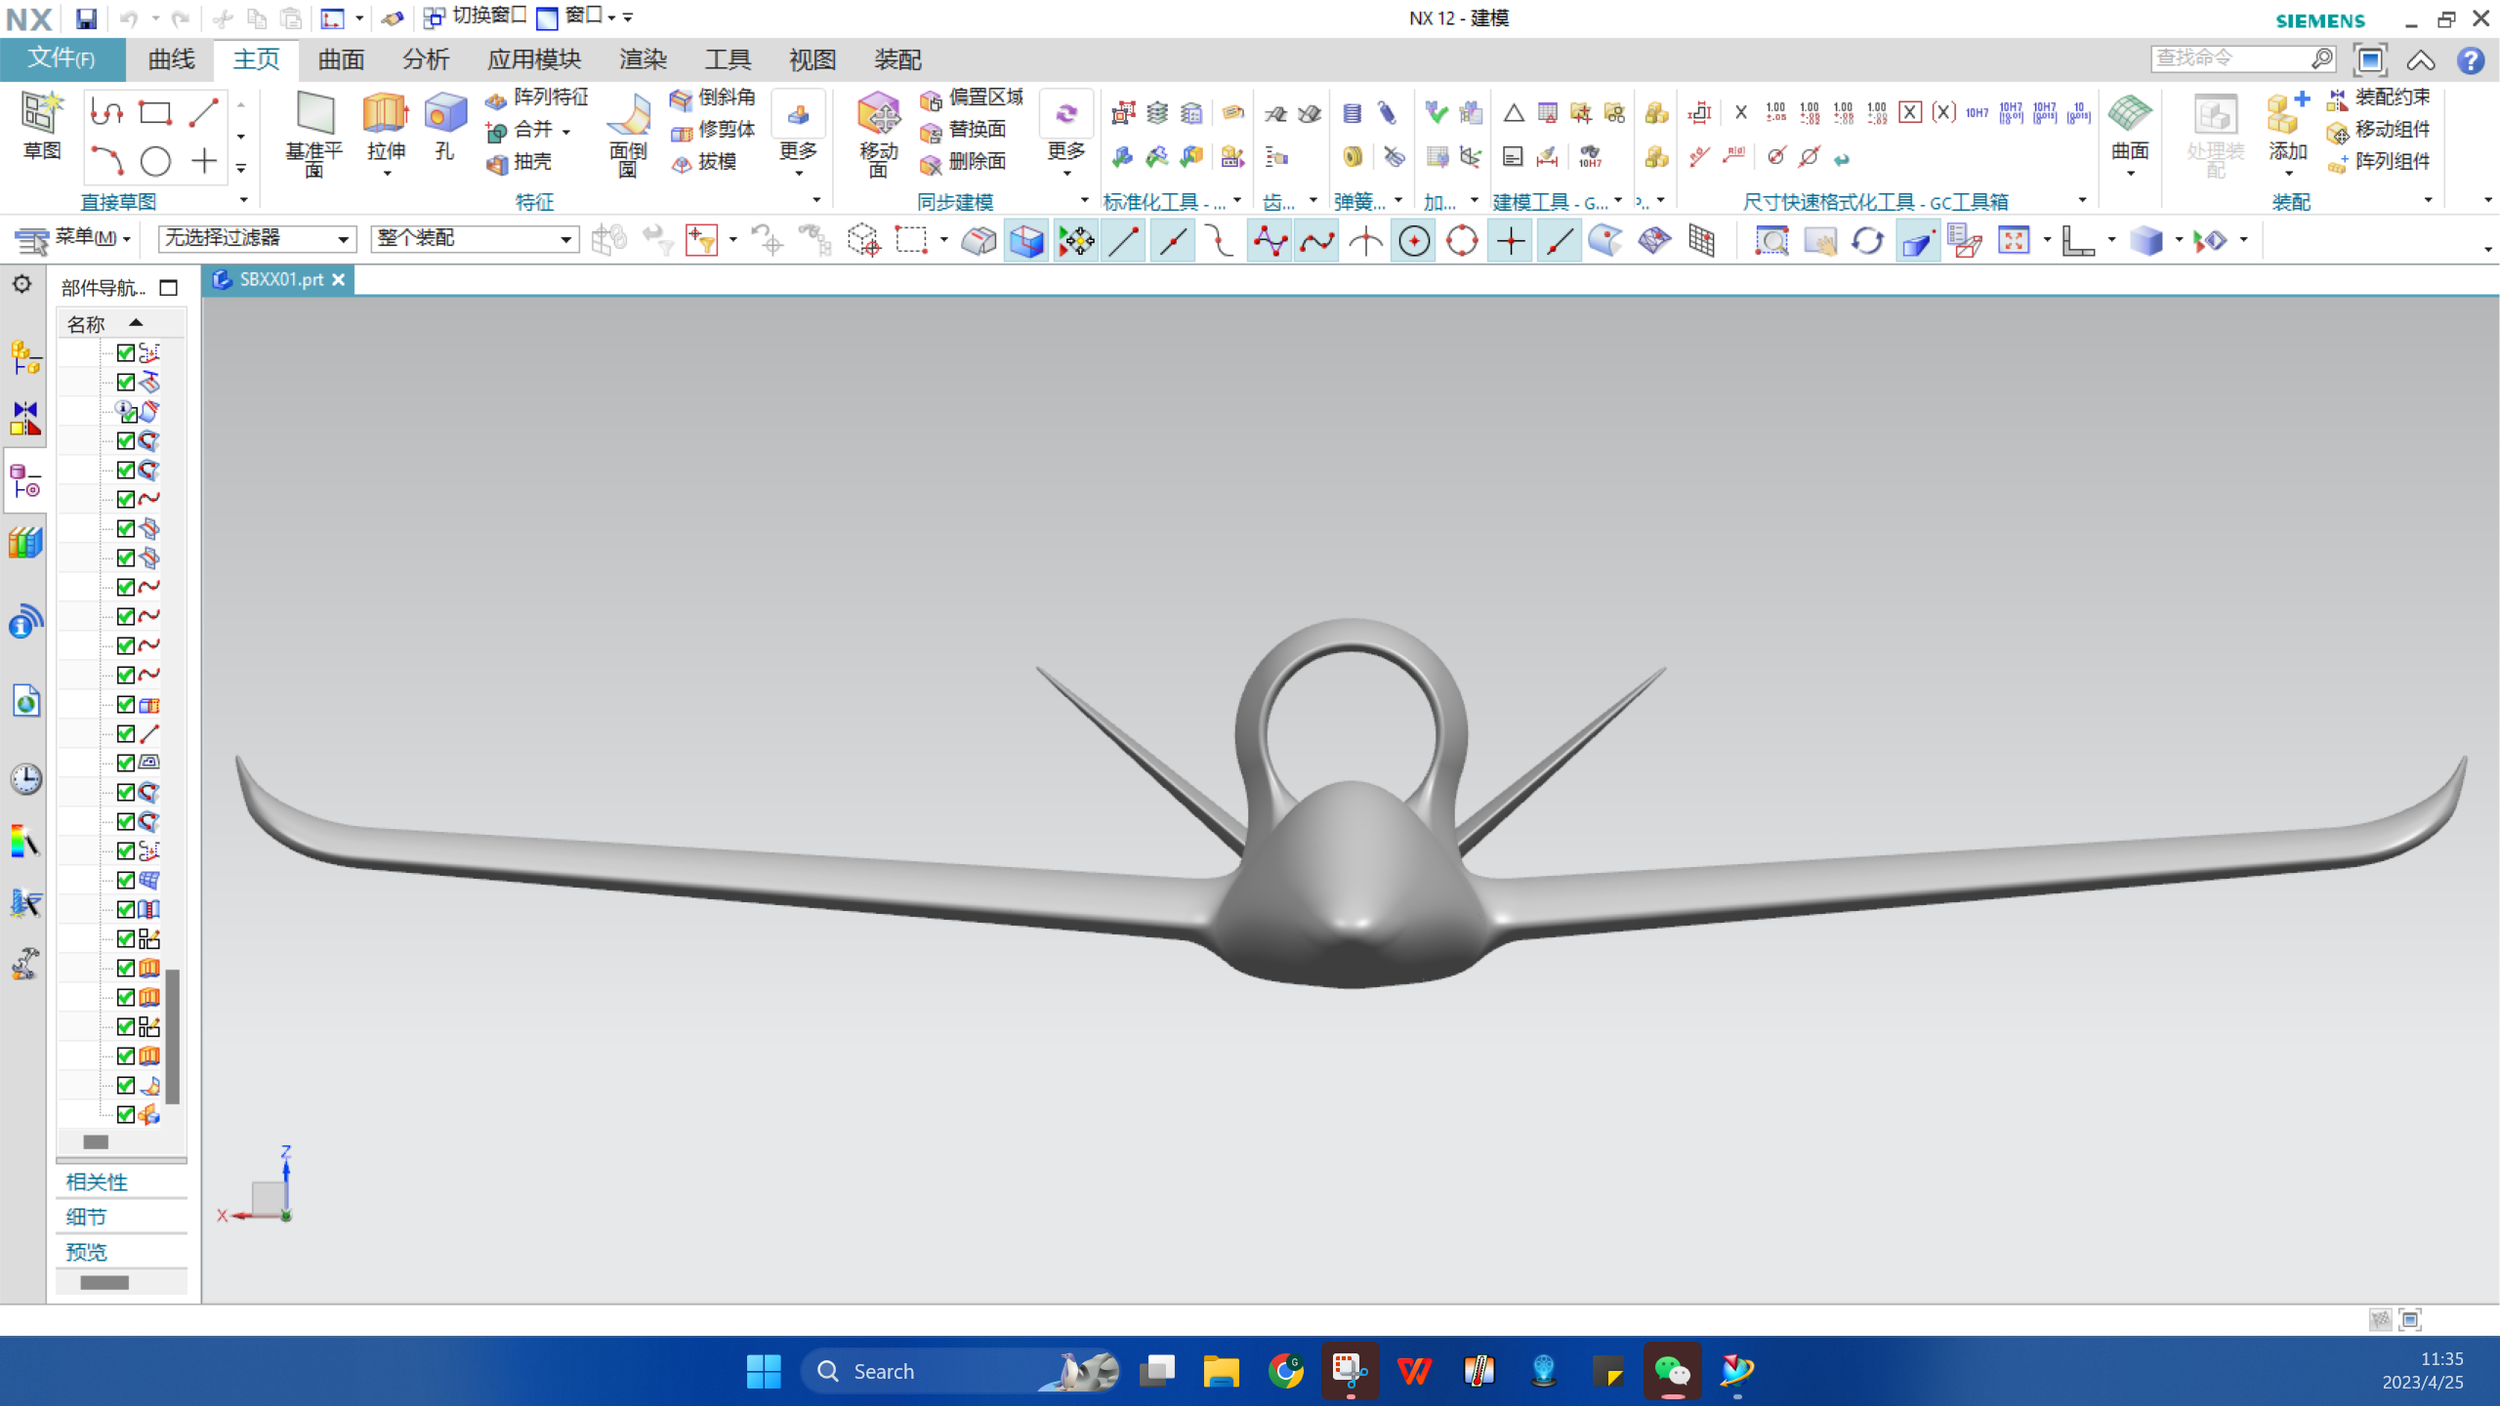Toggle the last feature checkbox in navigator

tap(126, 1114)
